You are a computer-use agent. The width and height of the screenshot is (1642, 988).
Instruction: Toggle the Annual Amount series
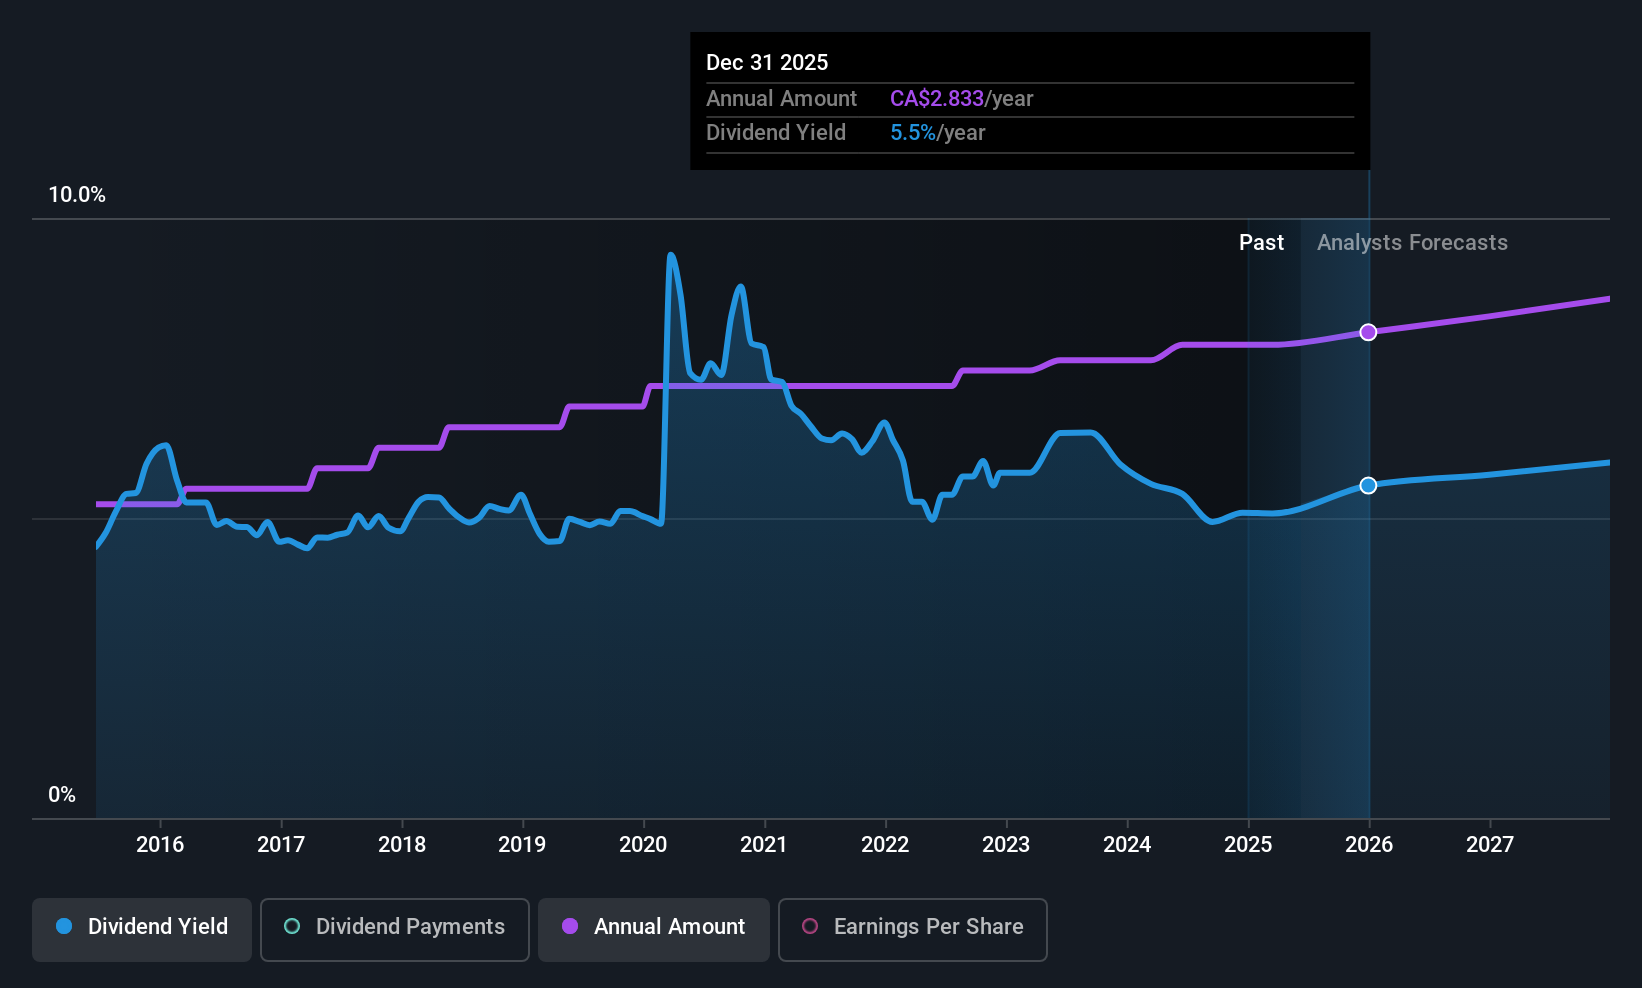click(x=654, y=930)
